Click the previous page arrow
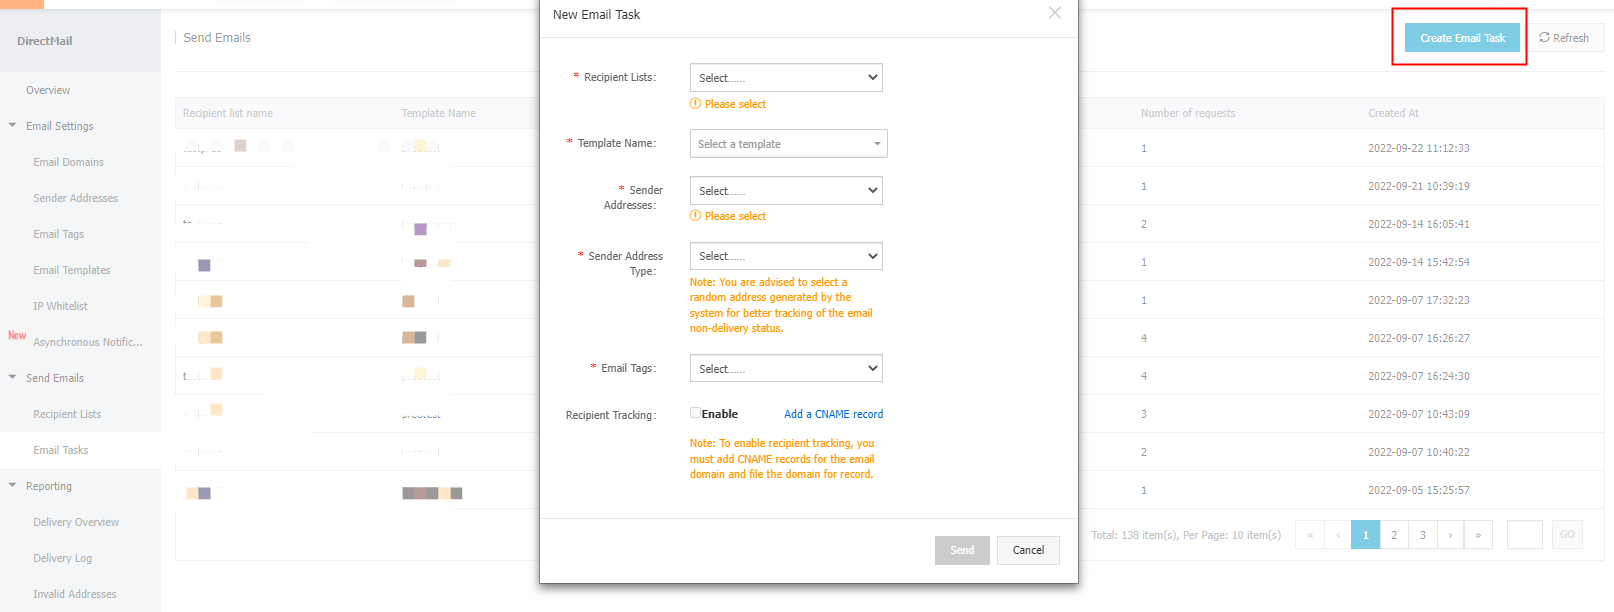 pos(1337,535)
